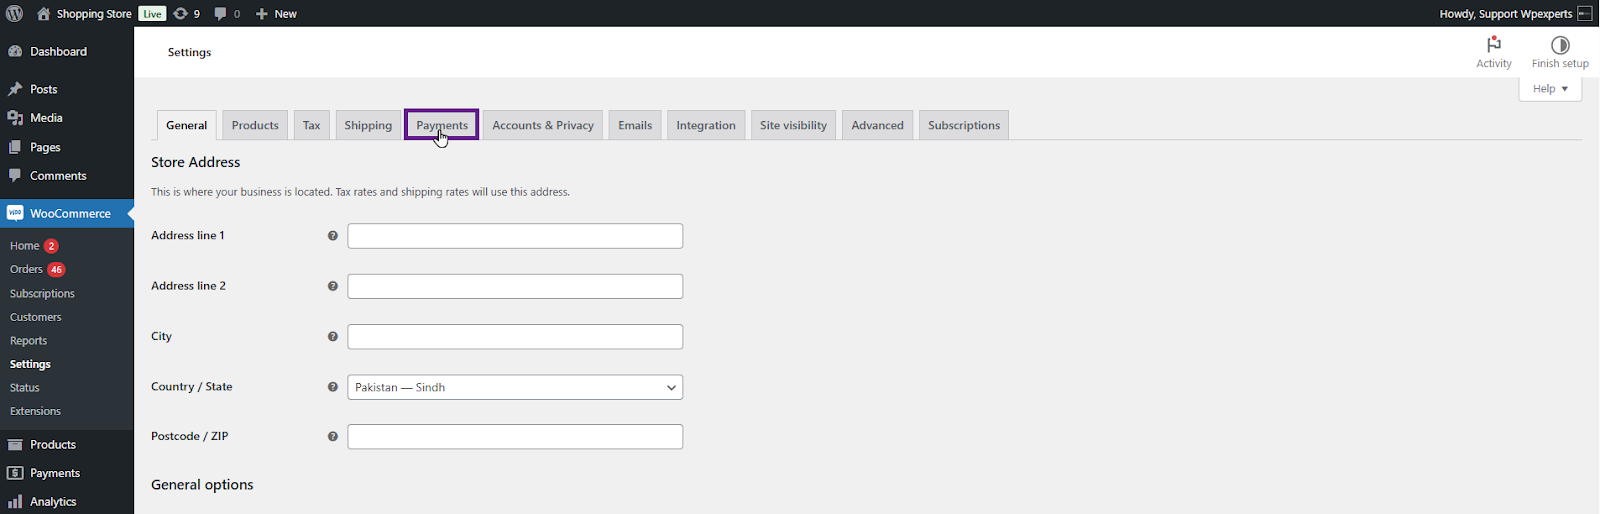Open the Extensions link in sidebar

click(x=35, y=411)
